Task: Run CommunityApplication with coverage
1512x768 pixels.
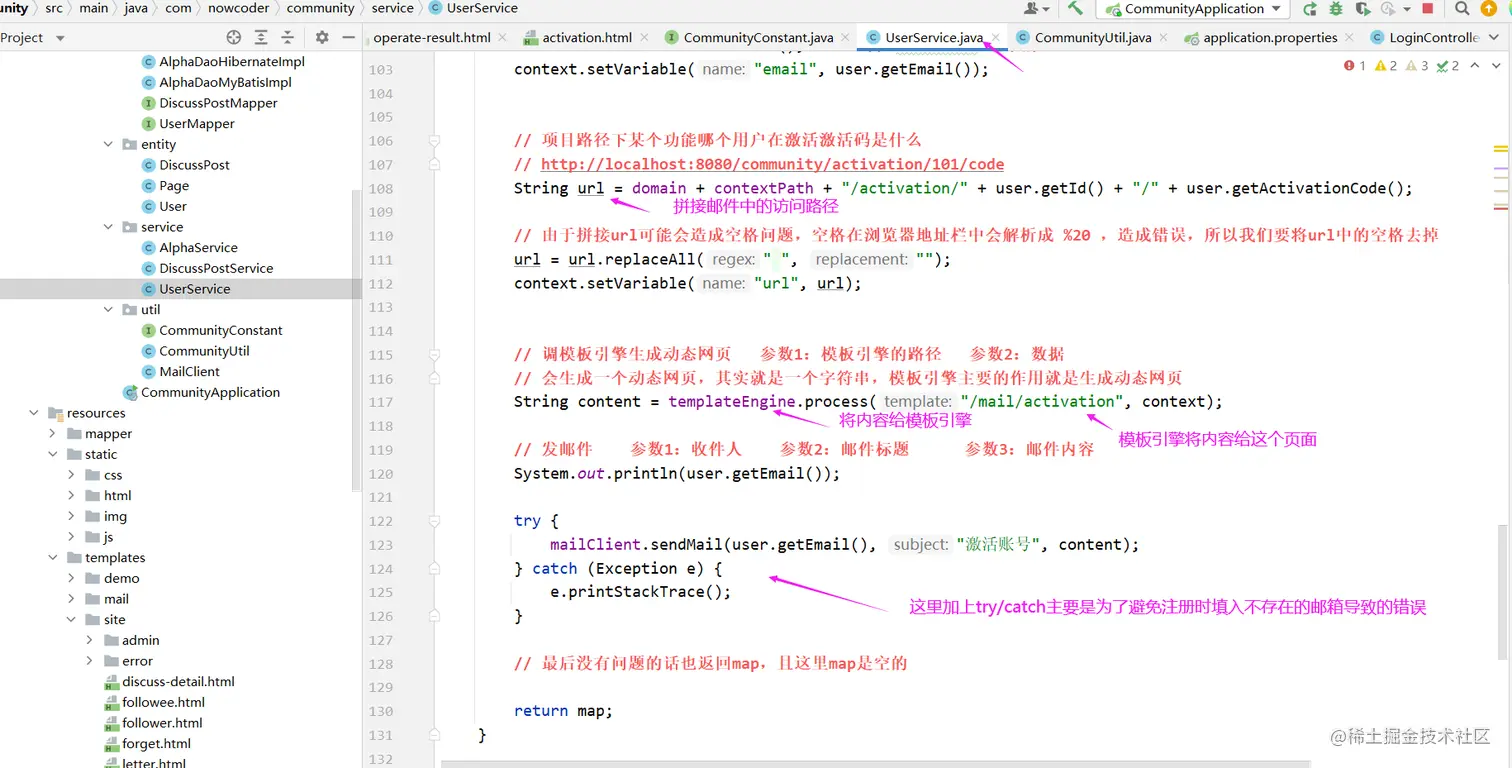Action: (x=1362, y=8)
